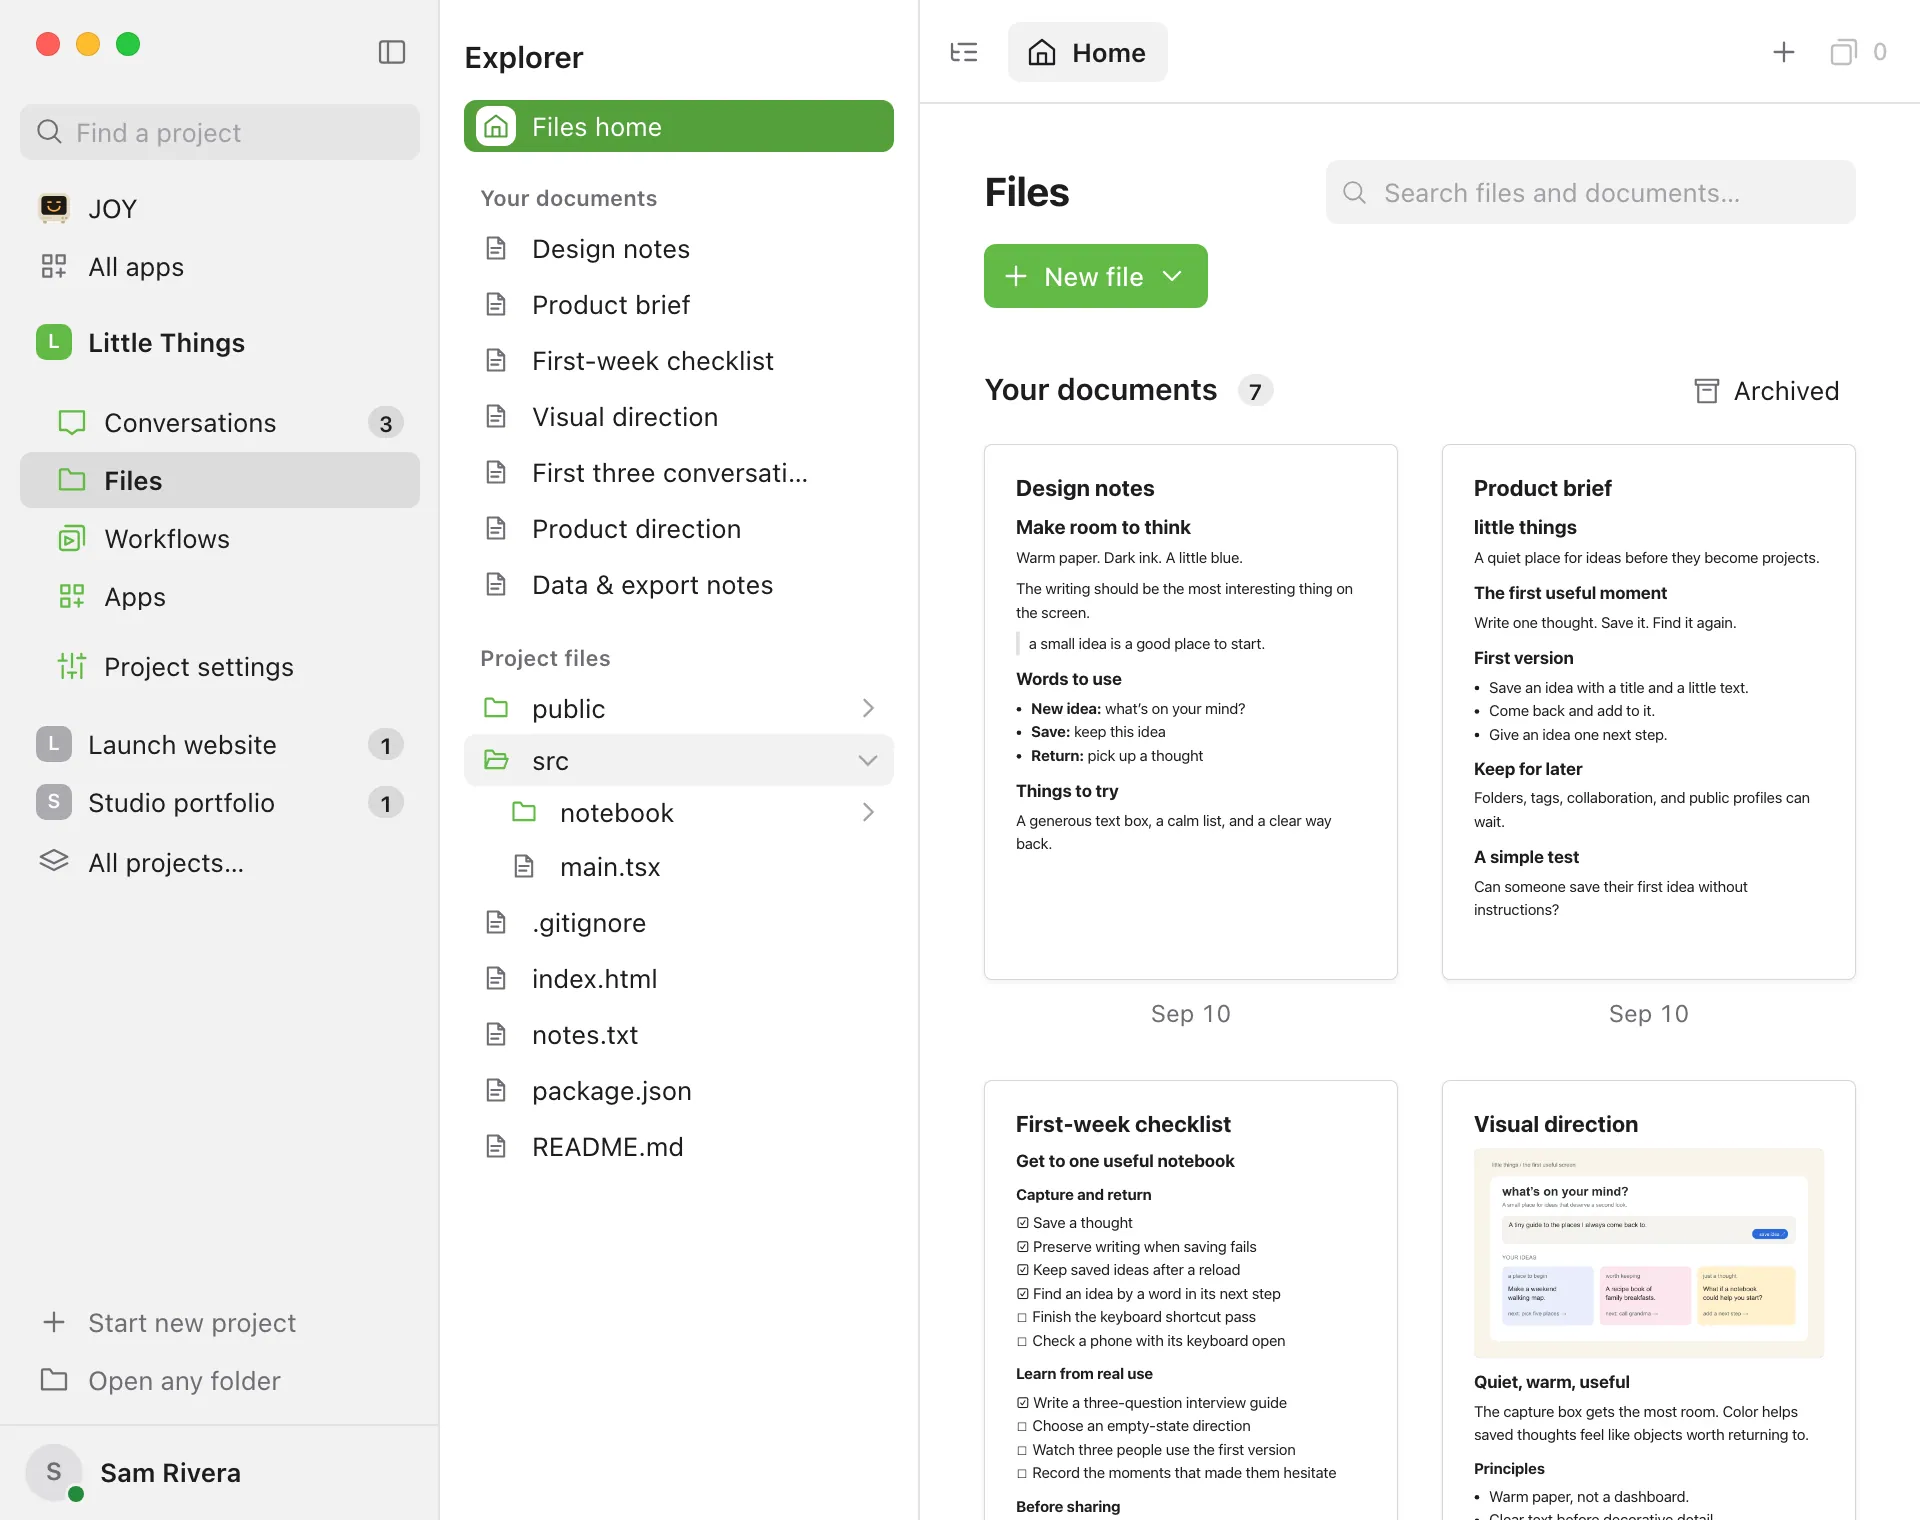The width and height of the screenshot is (1920, 1520).
Task: Open the New file dropdown arrow
Action: pos(1173,276)
